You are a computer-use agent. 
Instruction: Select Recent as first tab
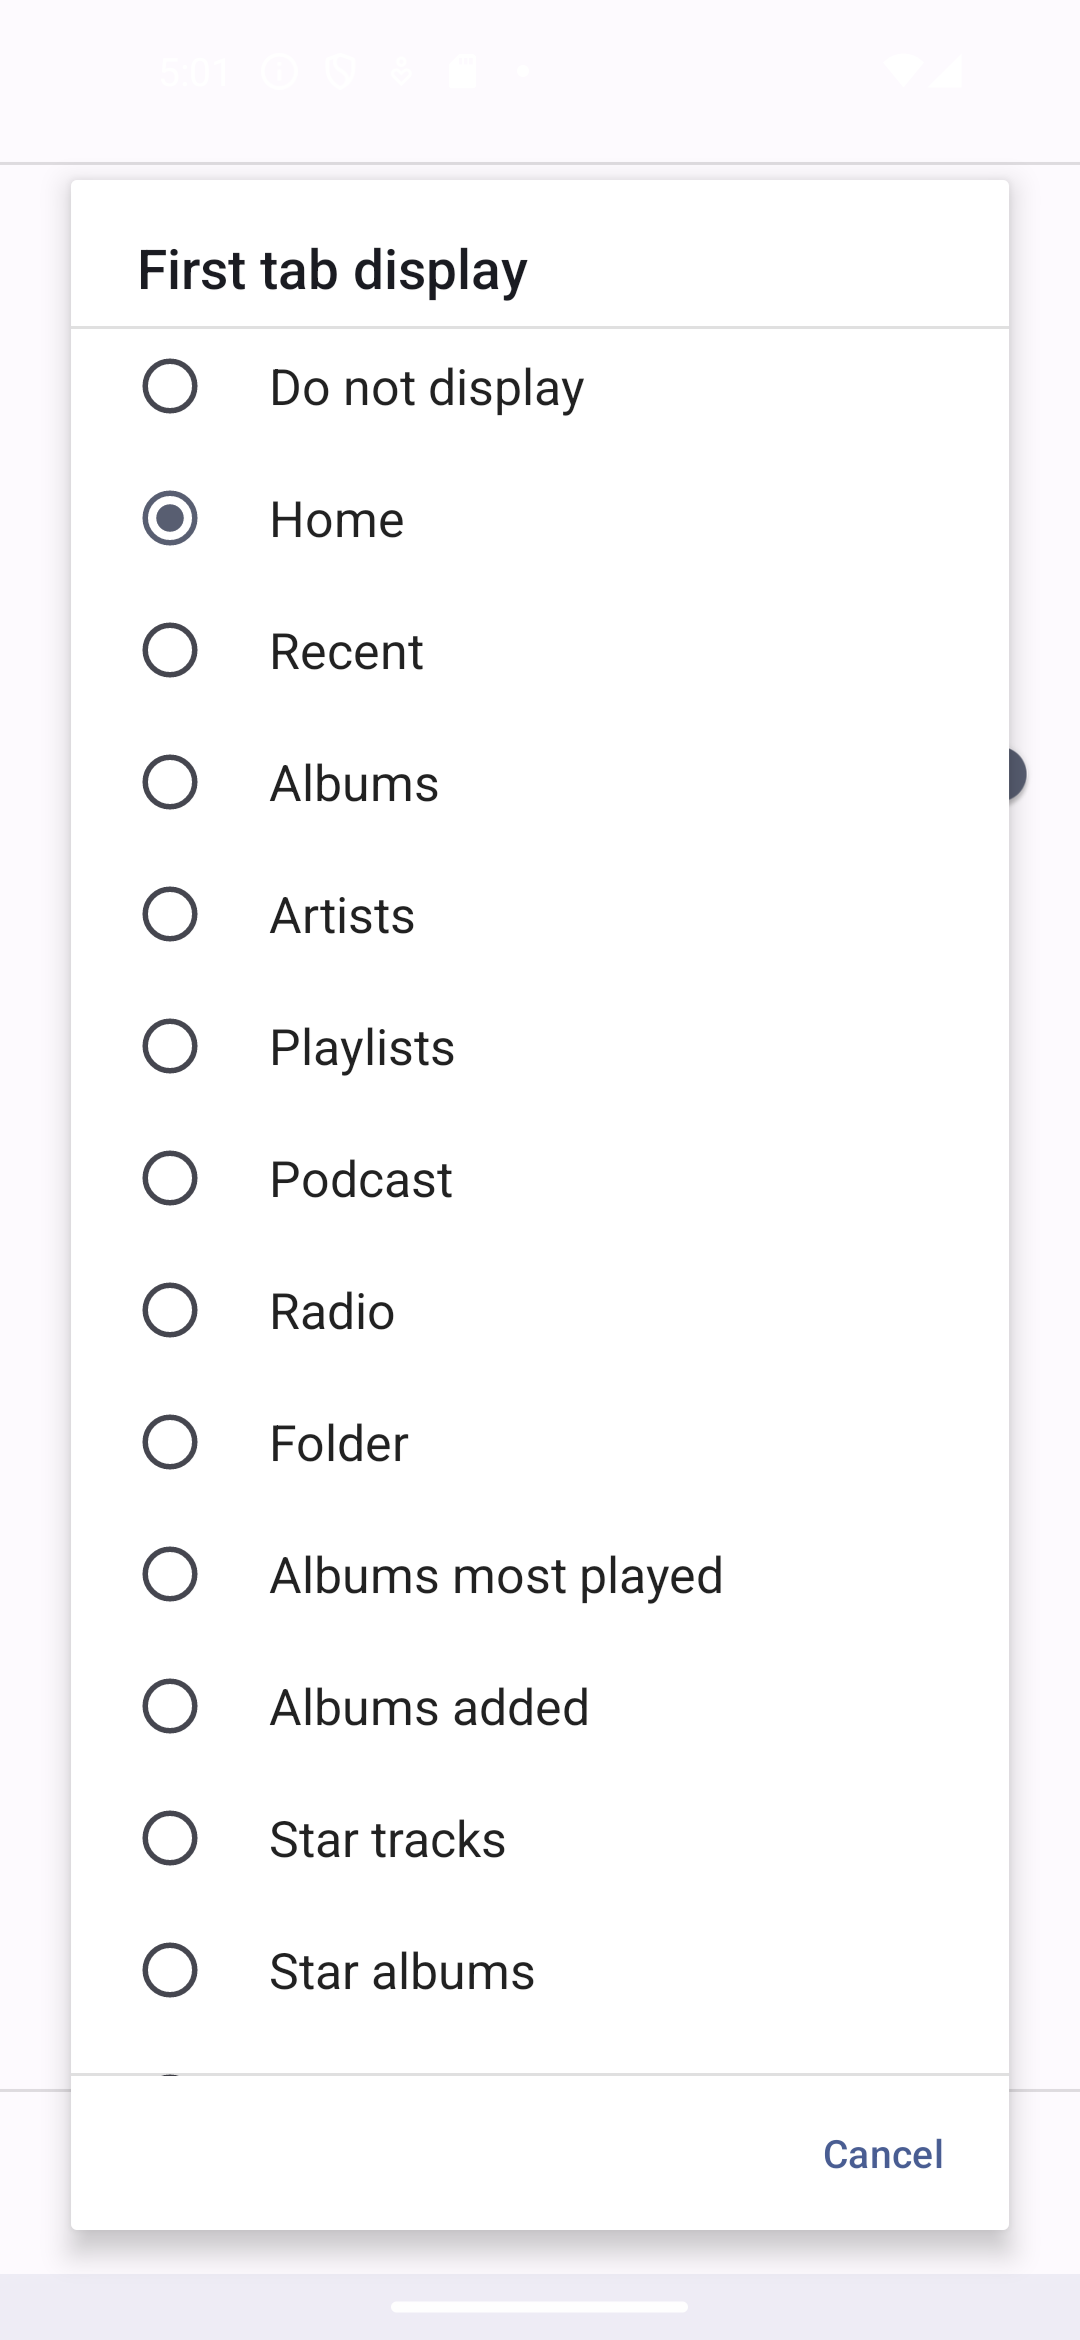(170, 651)
